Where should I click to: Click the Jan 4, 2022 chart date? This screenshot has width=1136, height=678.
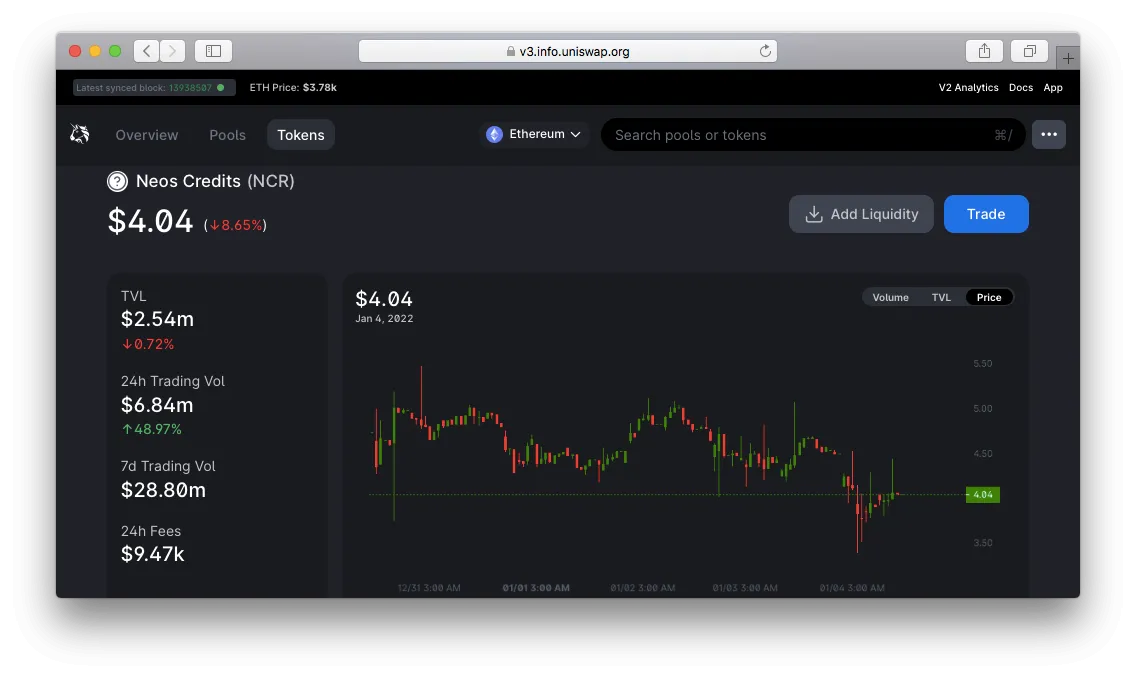coord(384,319)
